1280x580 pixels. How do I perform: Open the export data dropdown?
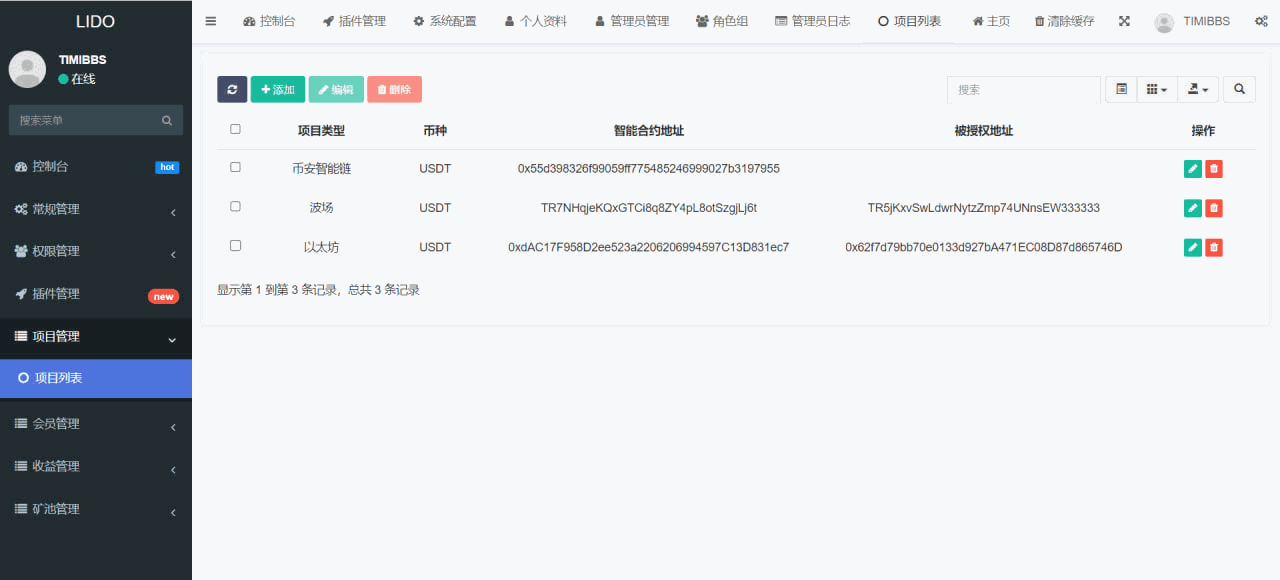(x=1198, y=89)
